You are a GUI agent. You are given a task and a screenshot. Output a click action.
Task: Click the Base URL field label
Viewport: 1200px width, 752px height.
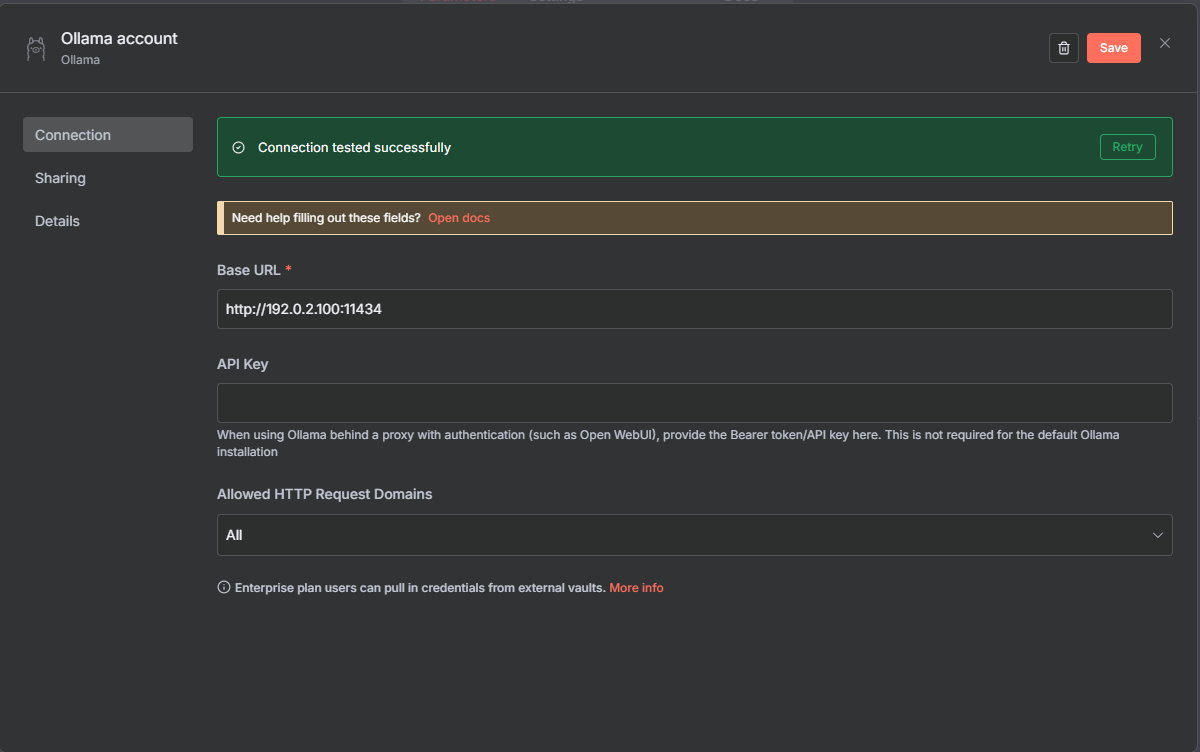point(248,270)
